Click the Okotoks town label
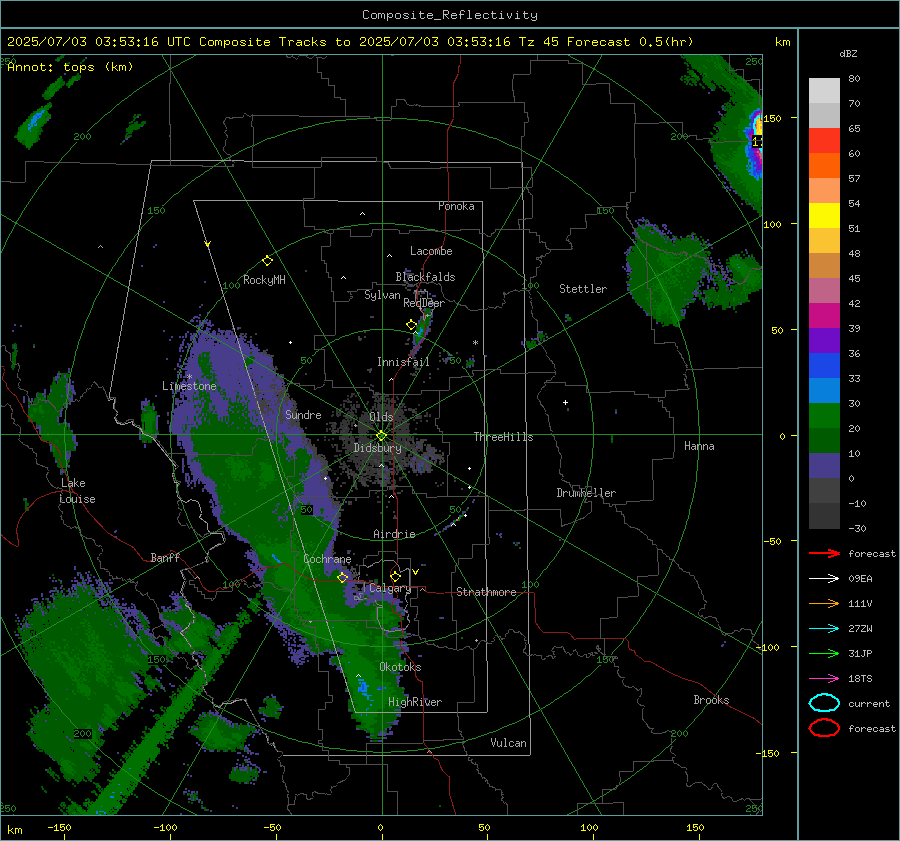900x841 pixels. tap(400, 667)
